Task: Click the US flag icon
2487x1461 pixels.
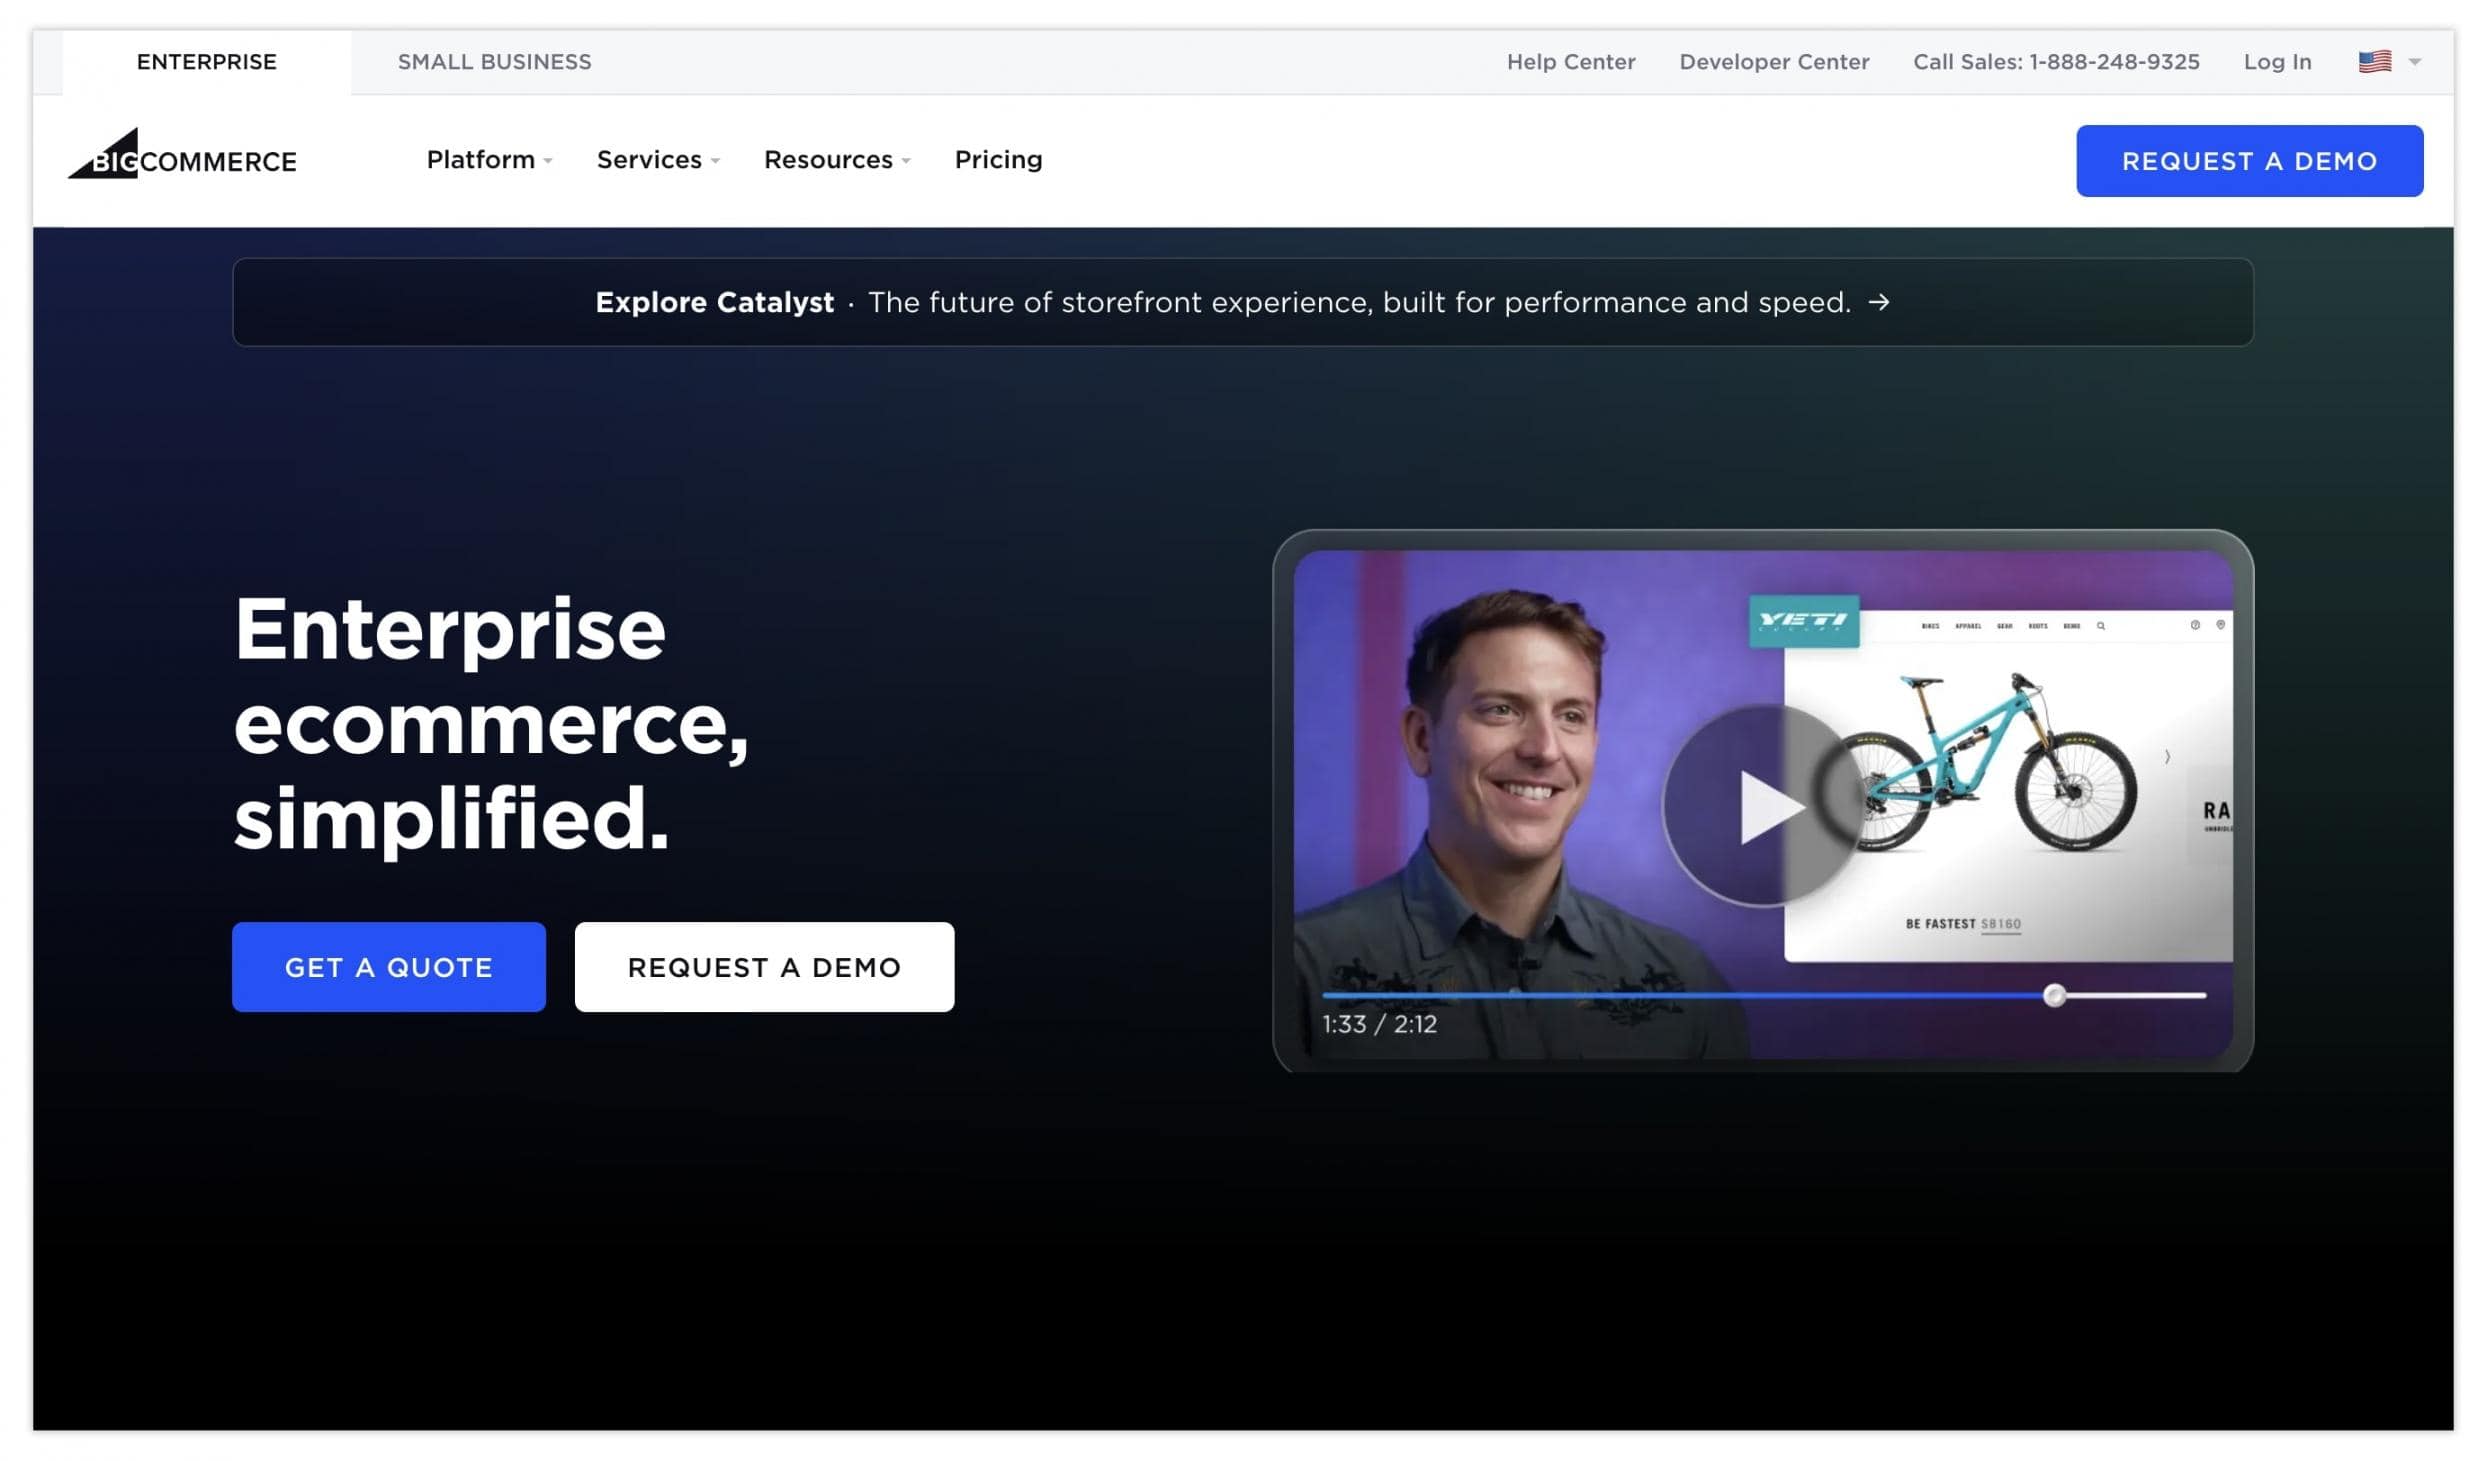Action: (x=2375, y=62)
